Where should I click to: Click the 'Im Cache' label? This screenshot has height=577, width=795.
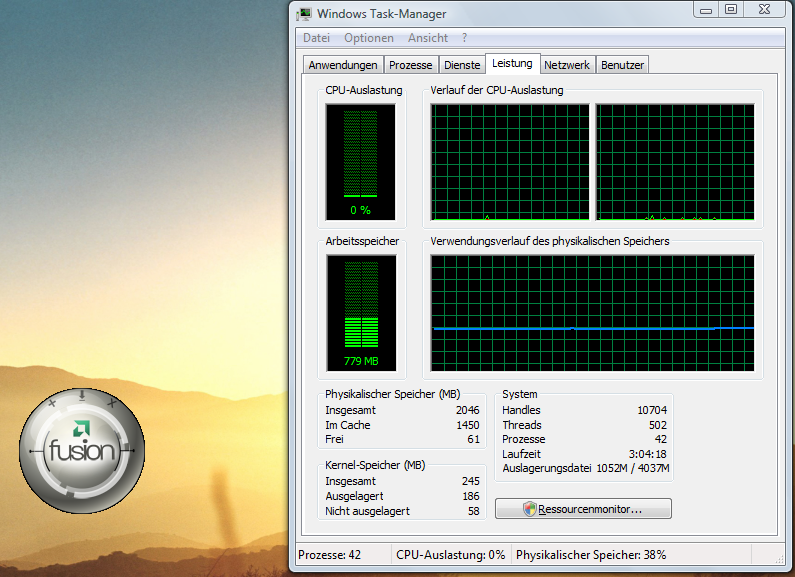[348, 425]
